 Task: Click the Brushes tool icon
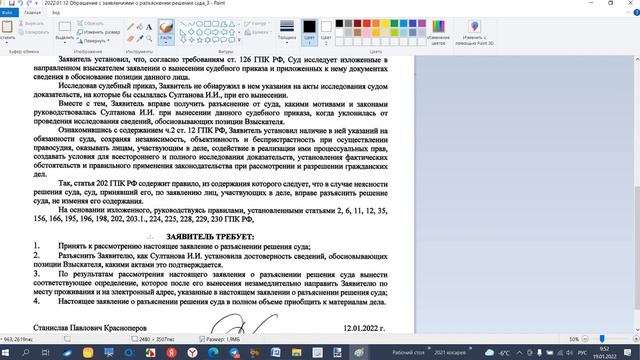coord(166,27)
